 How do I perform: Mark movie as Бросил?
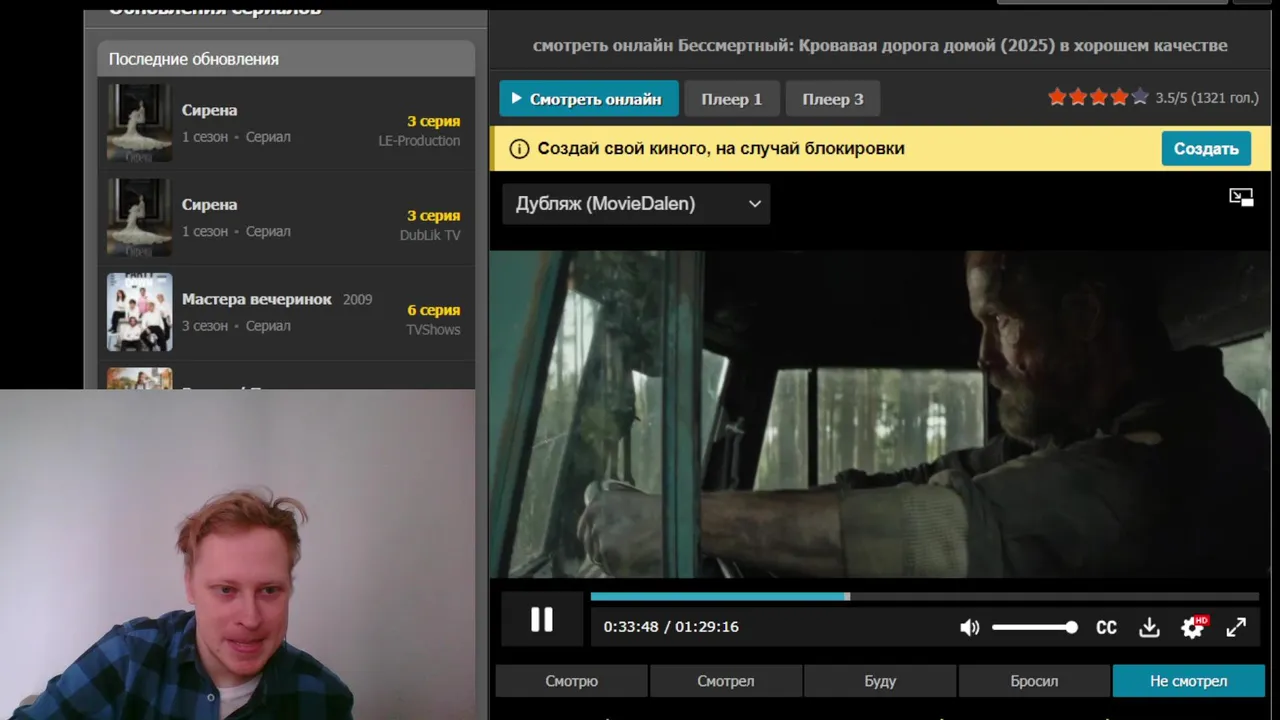(1034, 681)
